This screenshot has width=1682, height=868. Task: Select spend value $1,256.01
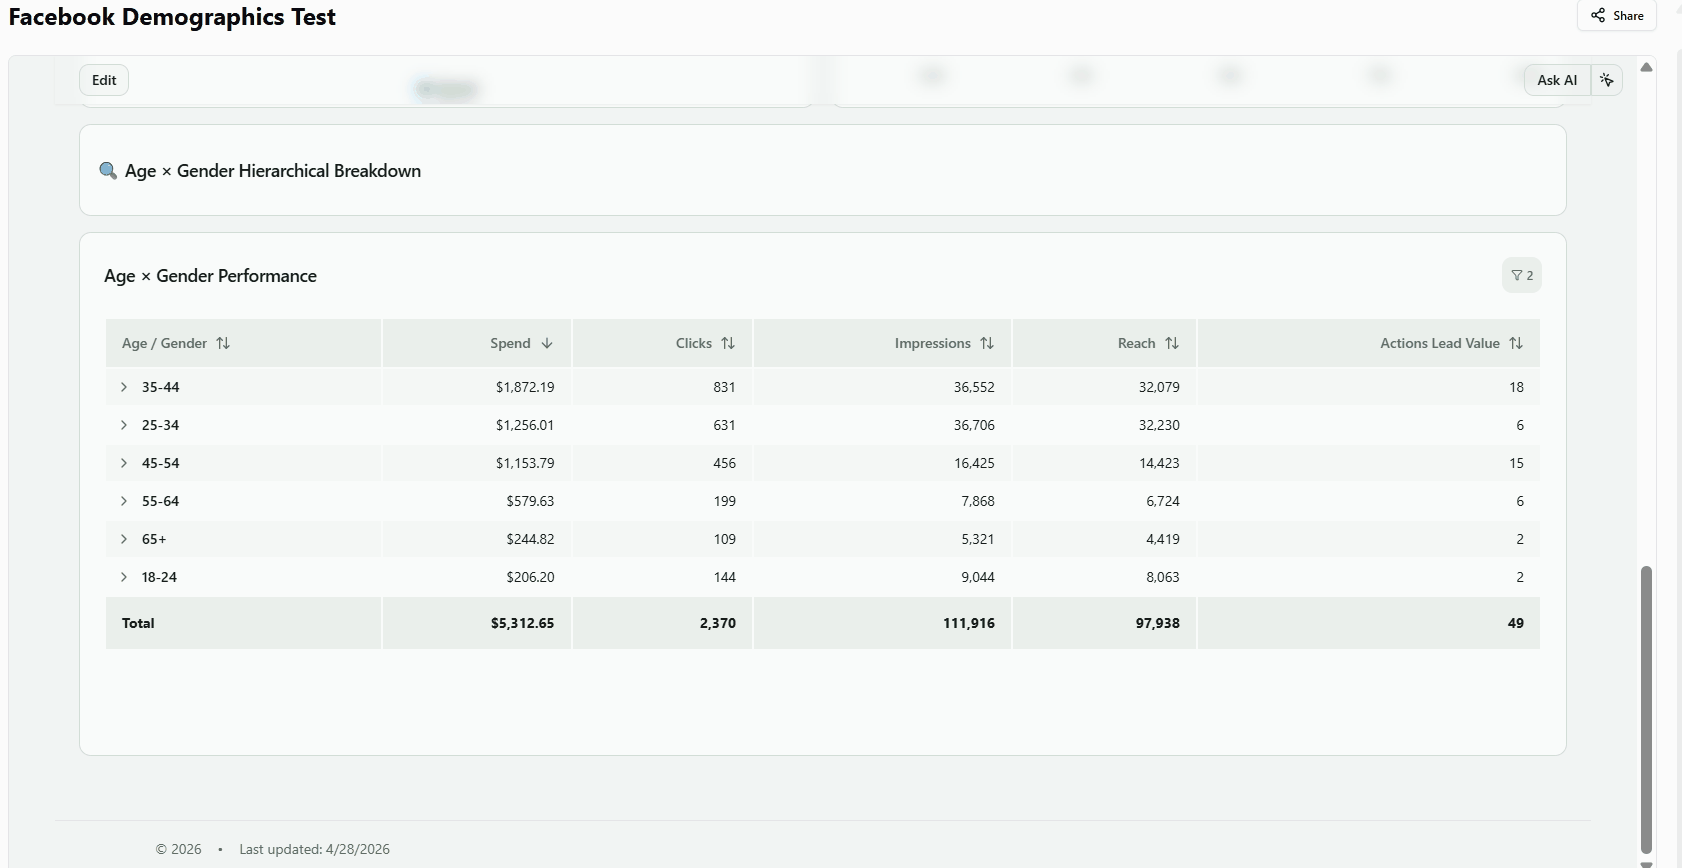[x=525, y=425]
